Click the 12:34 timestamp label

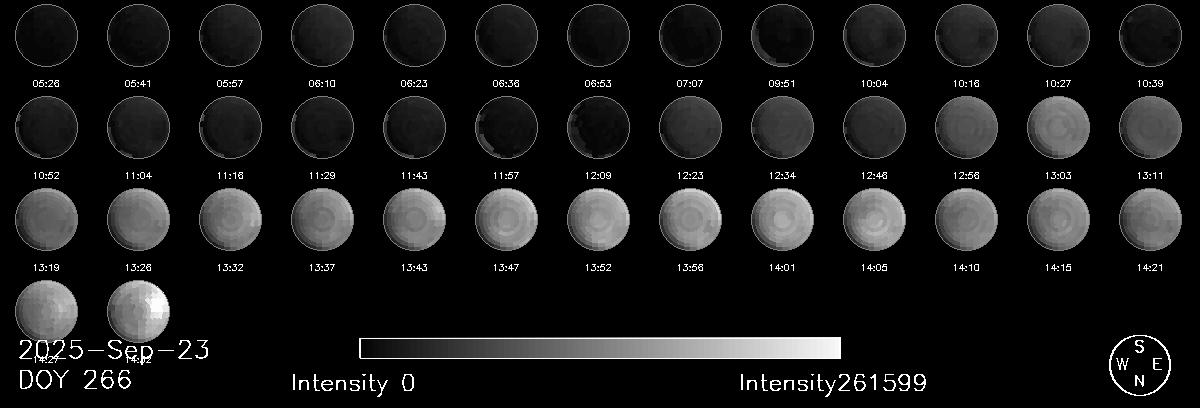[783, 176]
